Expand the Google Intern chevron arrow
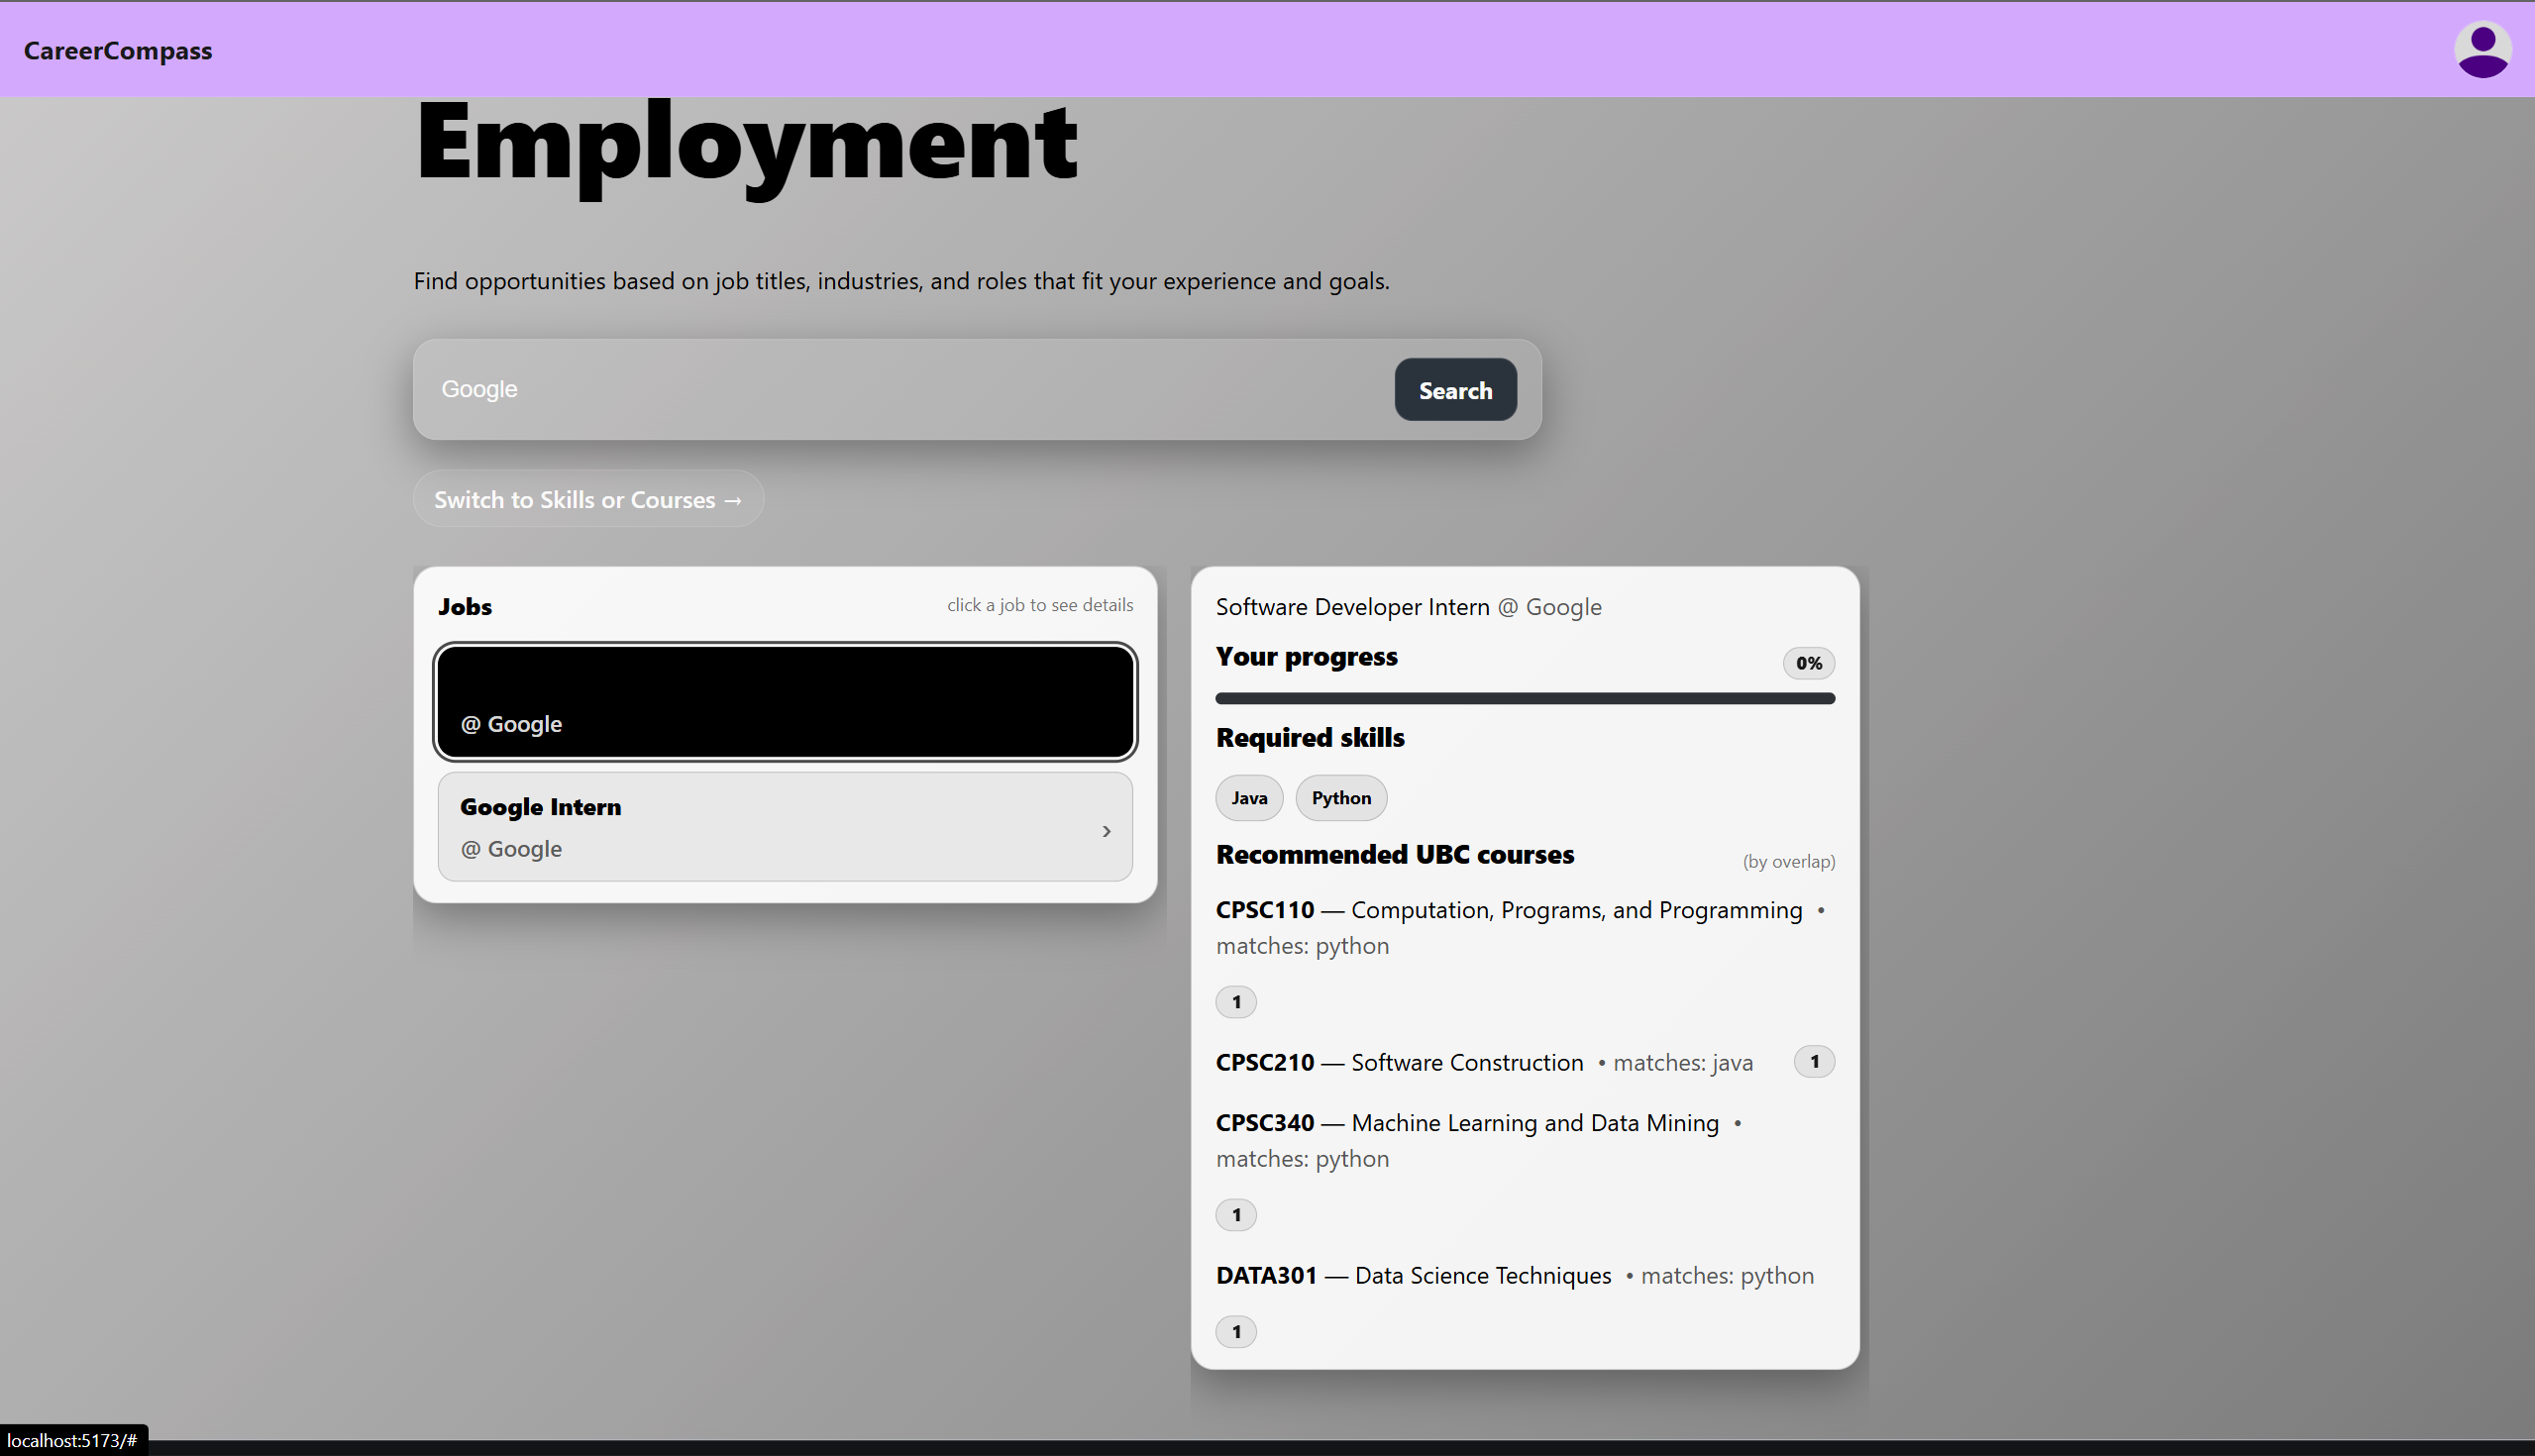The width and height of the screenshot is (2535, 1456). [1106, 831]
